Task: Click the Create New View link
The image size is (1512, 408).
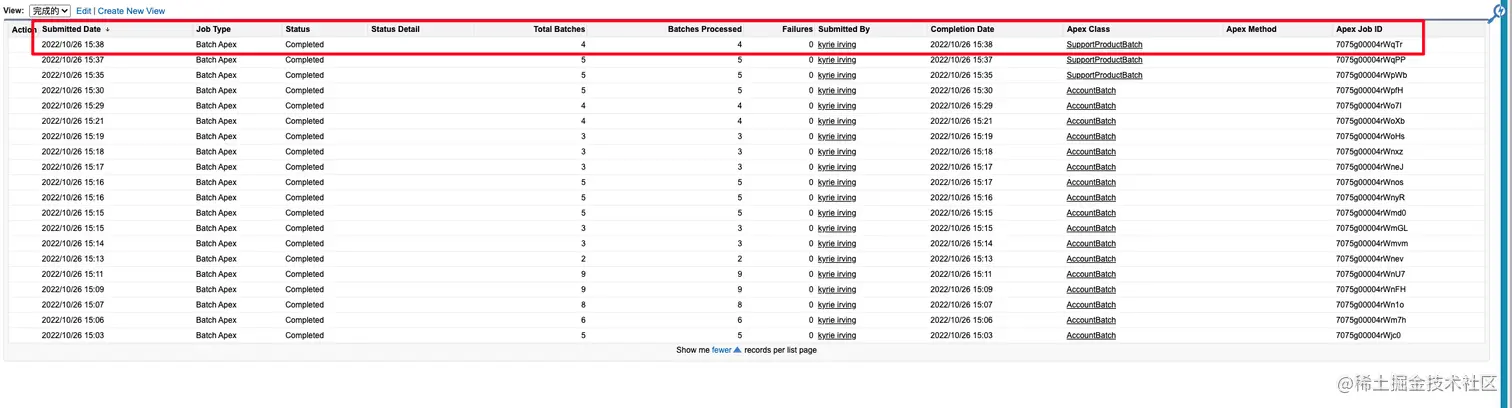Action: tap(131, 11)
